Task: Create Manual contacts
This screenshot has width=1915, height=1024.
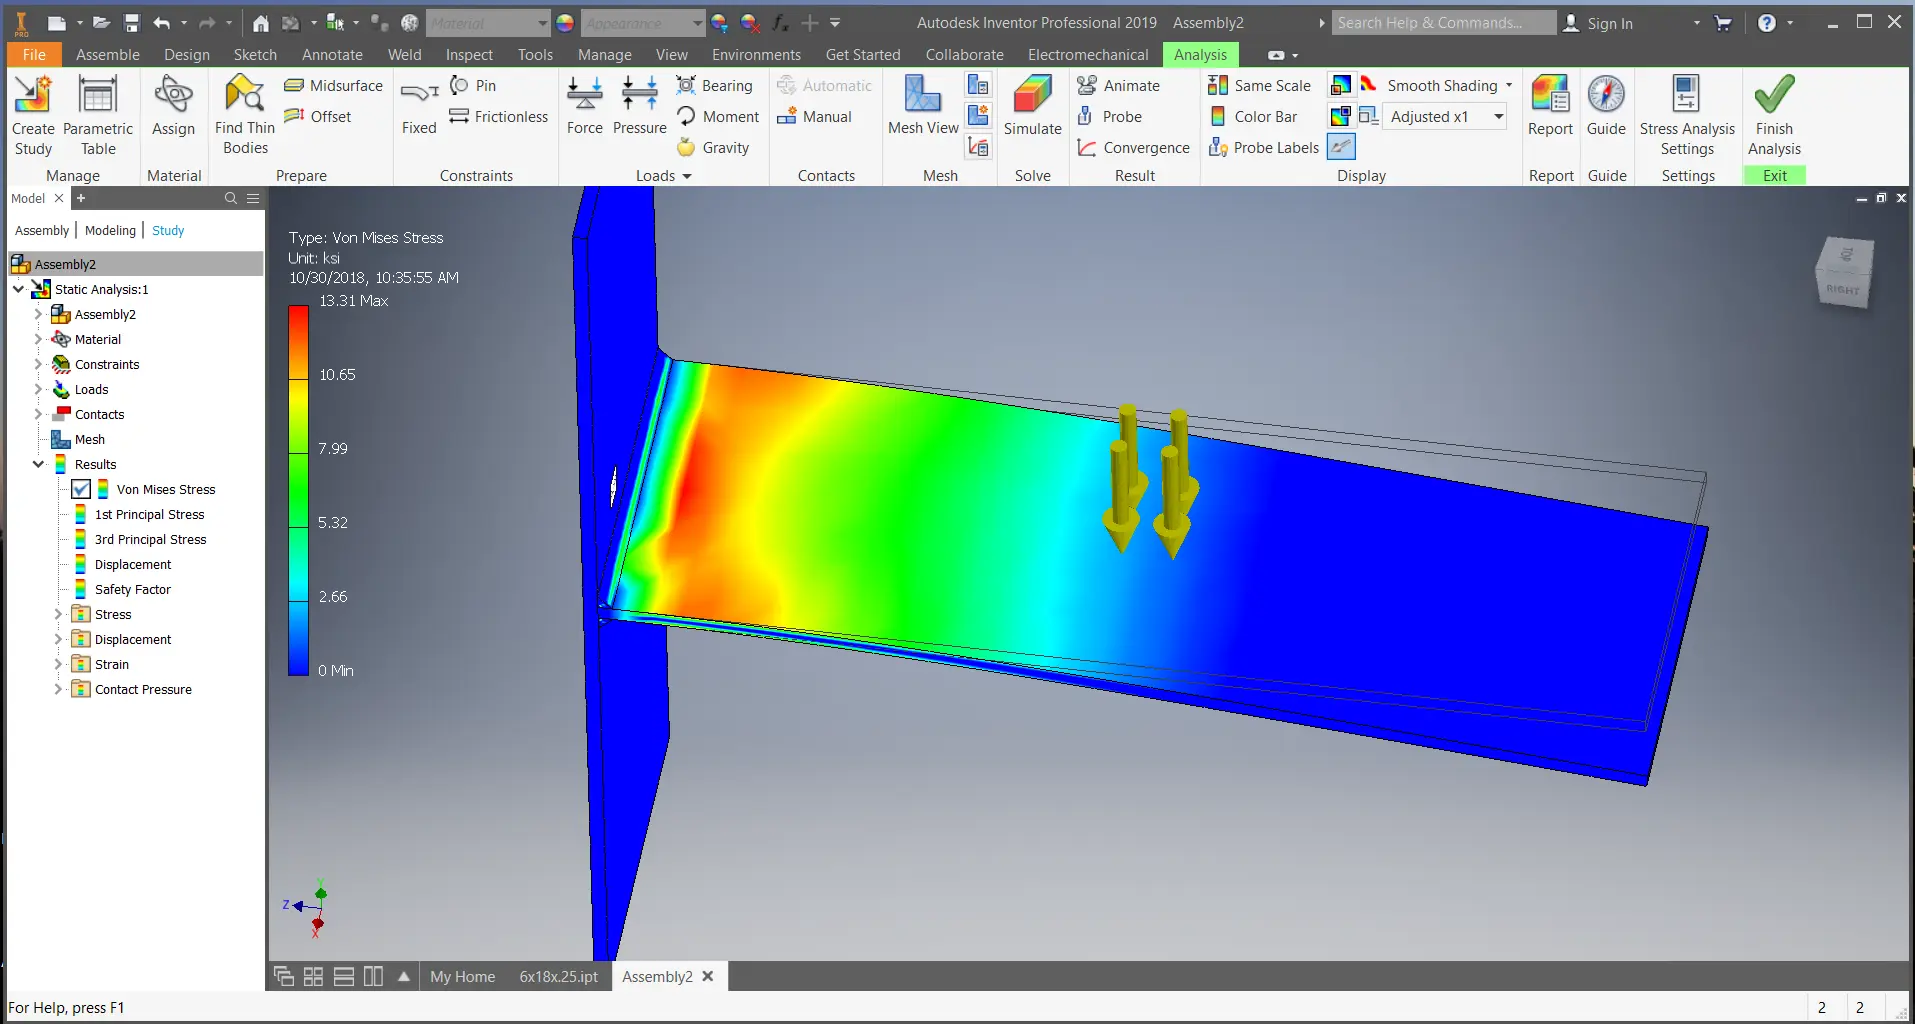Action: pos(814,117)
